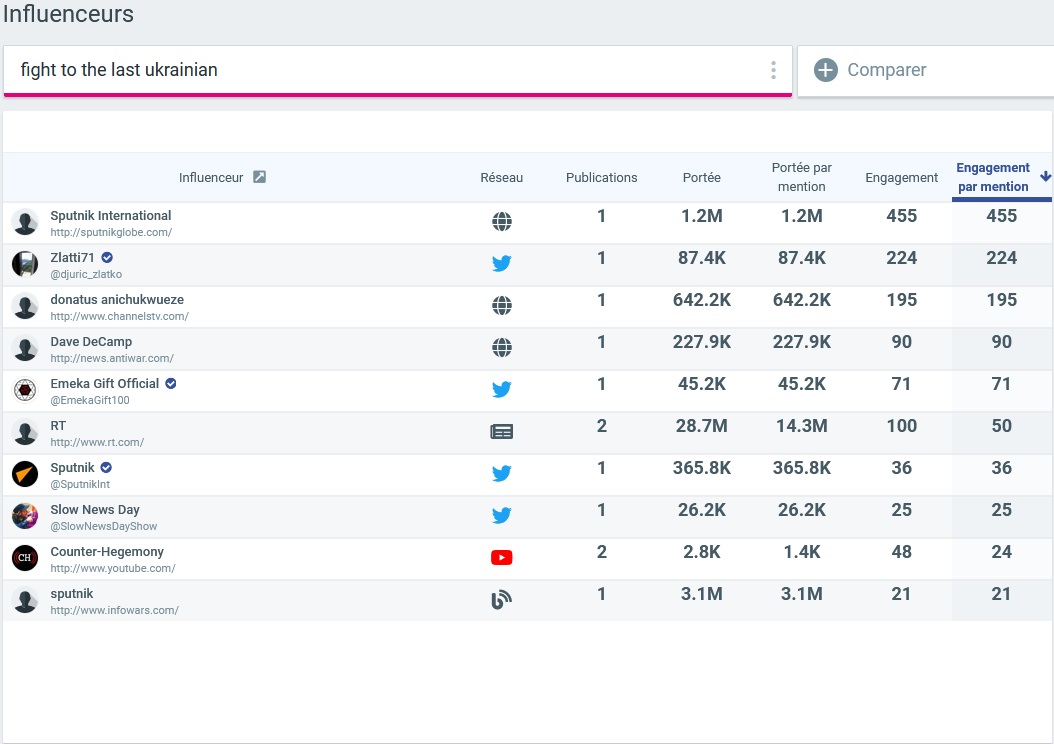Open the three-dot menu for the query

click(773, 70)
